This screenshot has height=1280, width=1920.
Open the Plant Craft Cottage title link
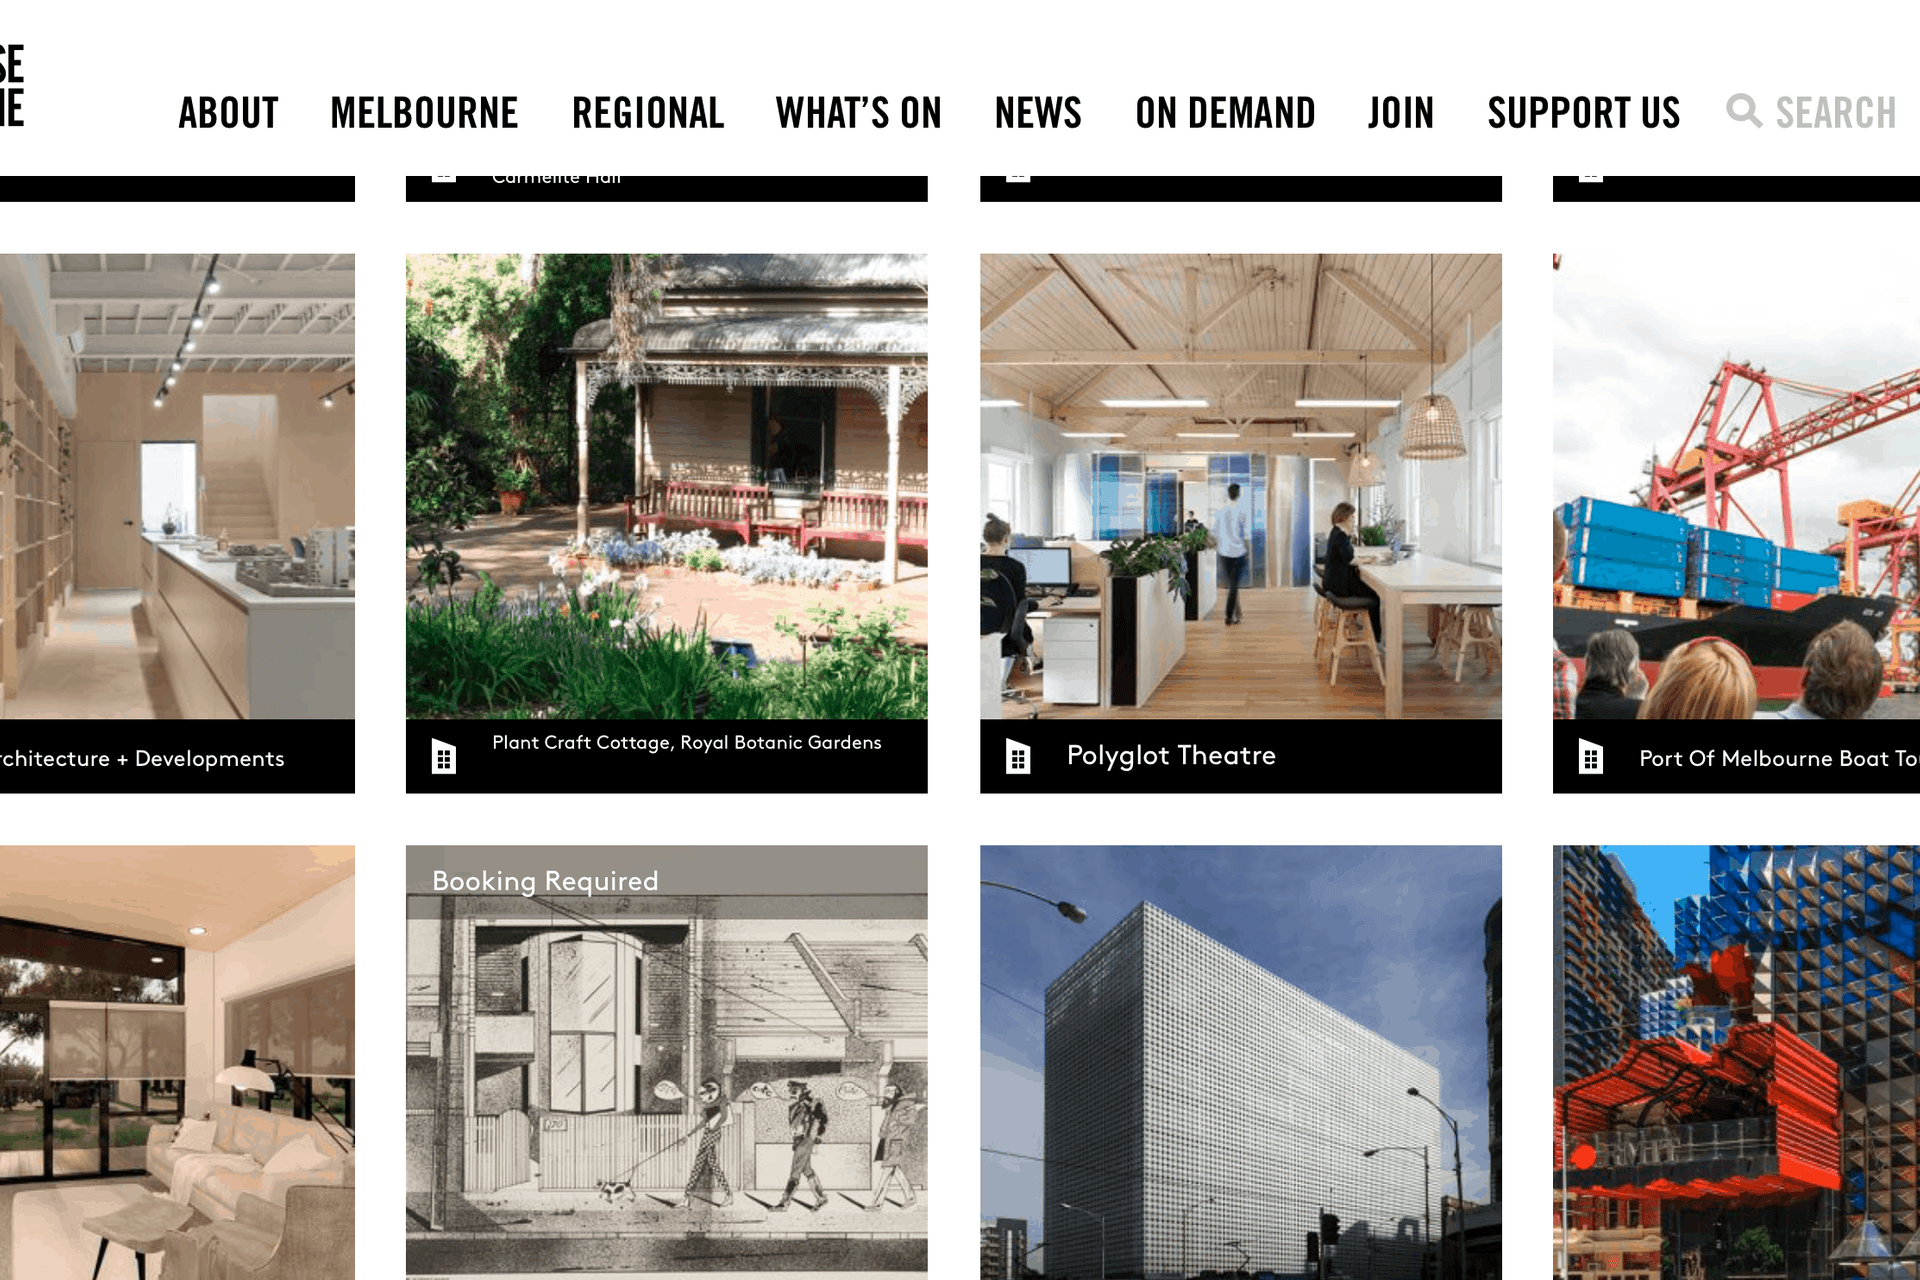pyautogui.click(x=687, y=743)
